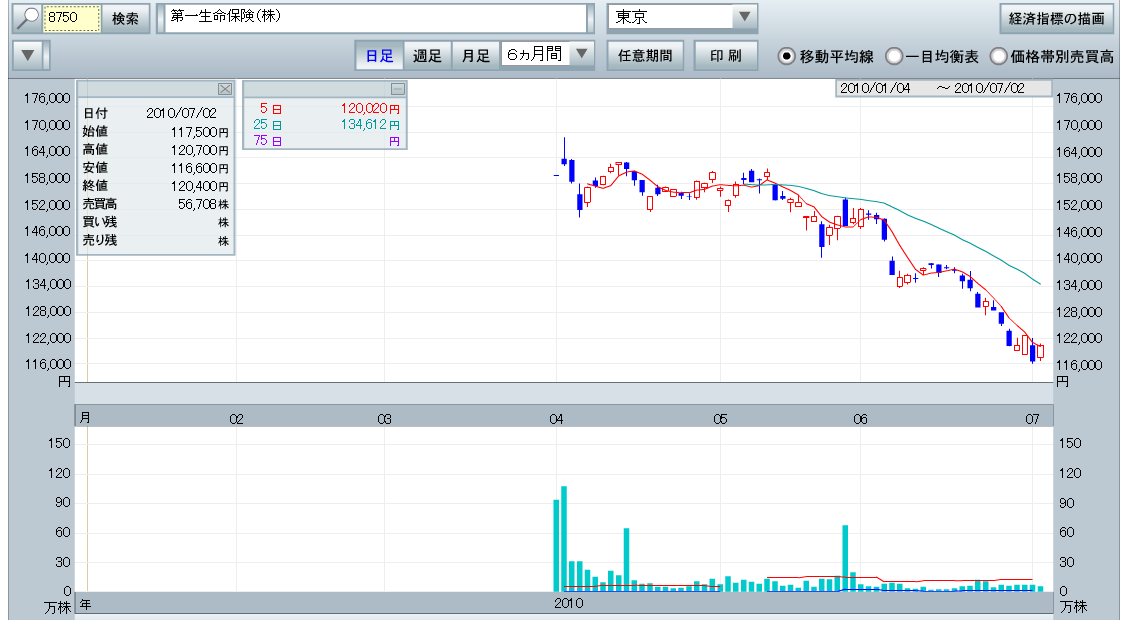Select the 価格帯別売買高 radio button
This screenshot has width=1128, height=620.
tap(998, 56)
